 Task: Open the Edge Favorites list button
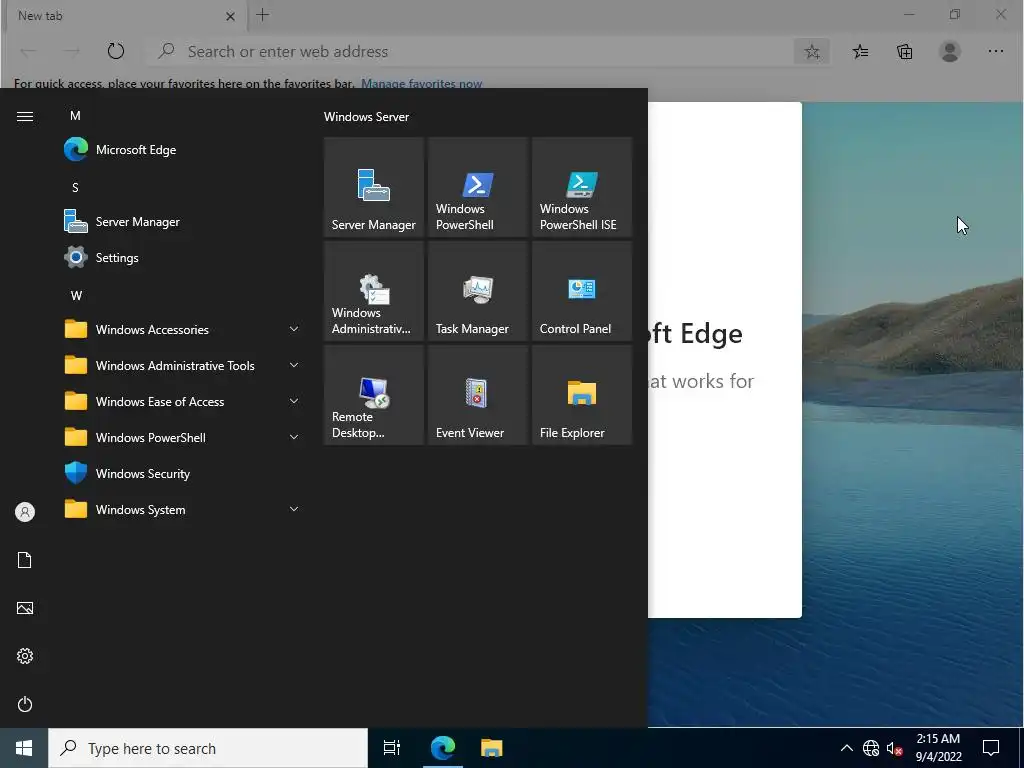coord(861,52)
